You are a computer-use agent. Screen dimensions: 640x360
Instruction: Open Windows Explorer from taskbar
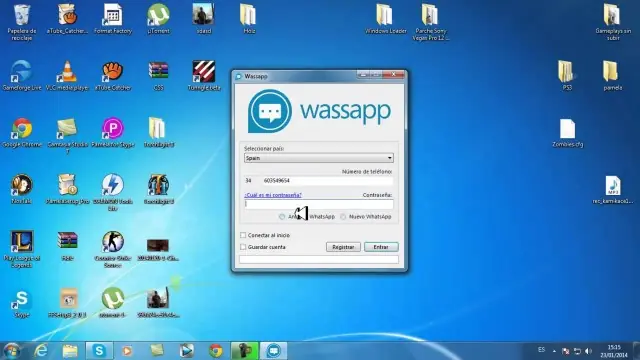pyautogui.click(x=70, y=351)
